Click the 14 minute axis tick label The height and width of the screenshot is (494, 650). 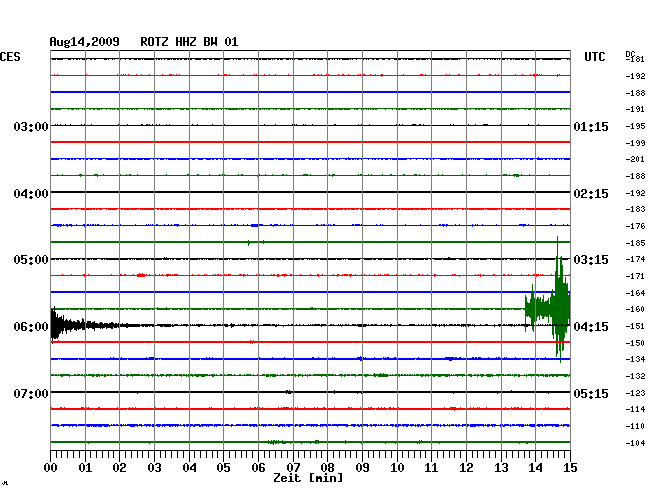[x=536, y=467]
